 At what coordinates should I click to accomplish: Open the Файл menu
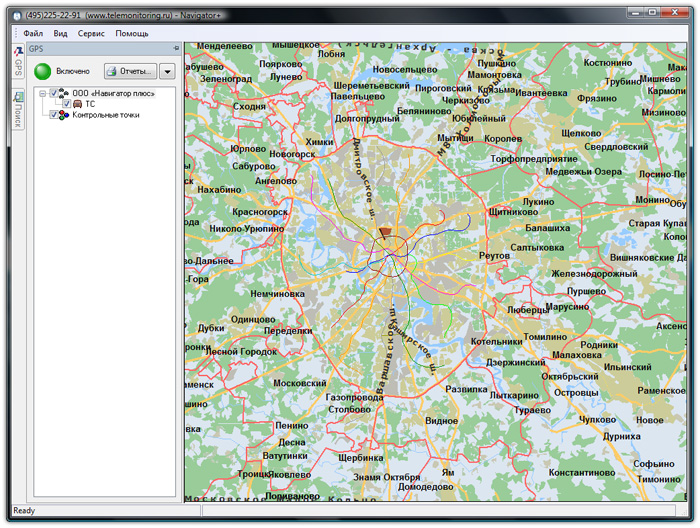[x=33, y=33]
